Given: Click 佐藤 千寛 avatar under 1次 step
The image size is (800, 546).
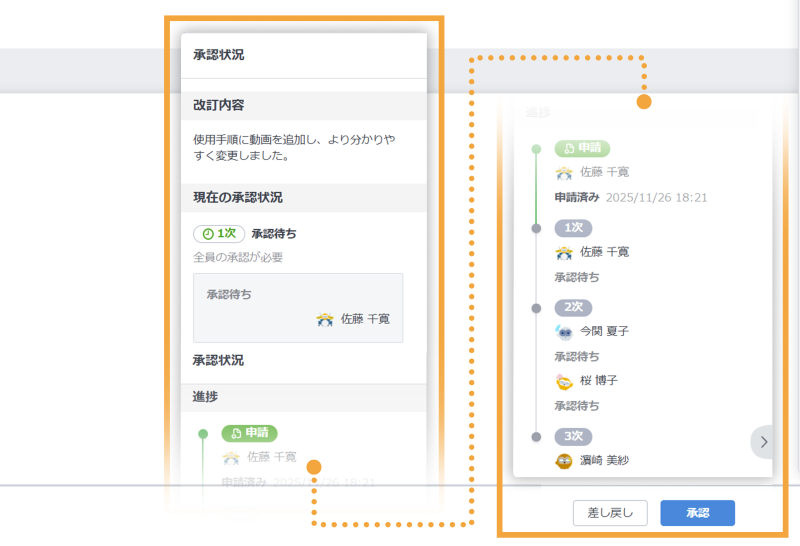Looking at the screenshot, I should tap(564, 252).
